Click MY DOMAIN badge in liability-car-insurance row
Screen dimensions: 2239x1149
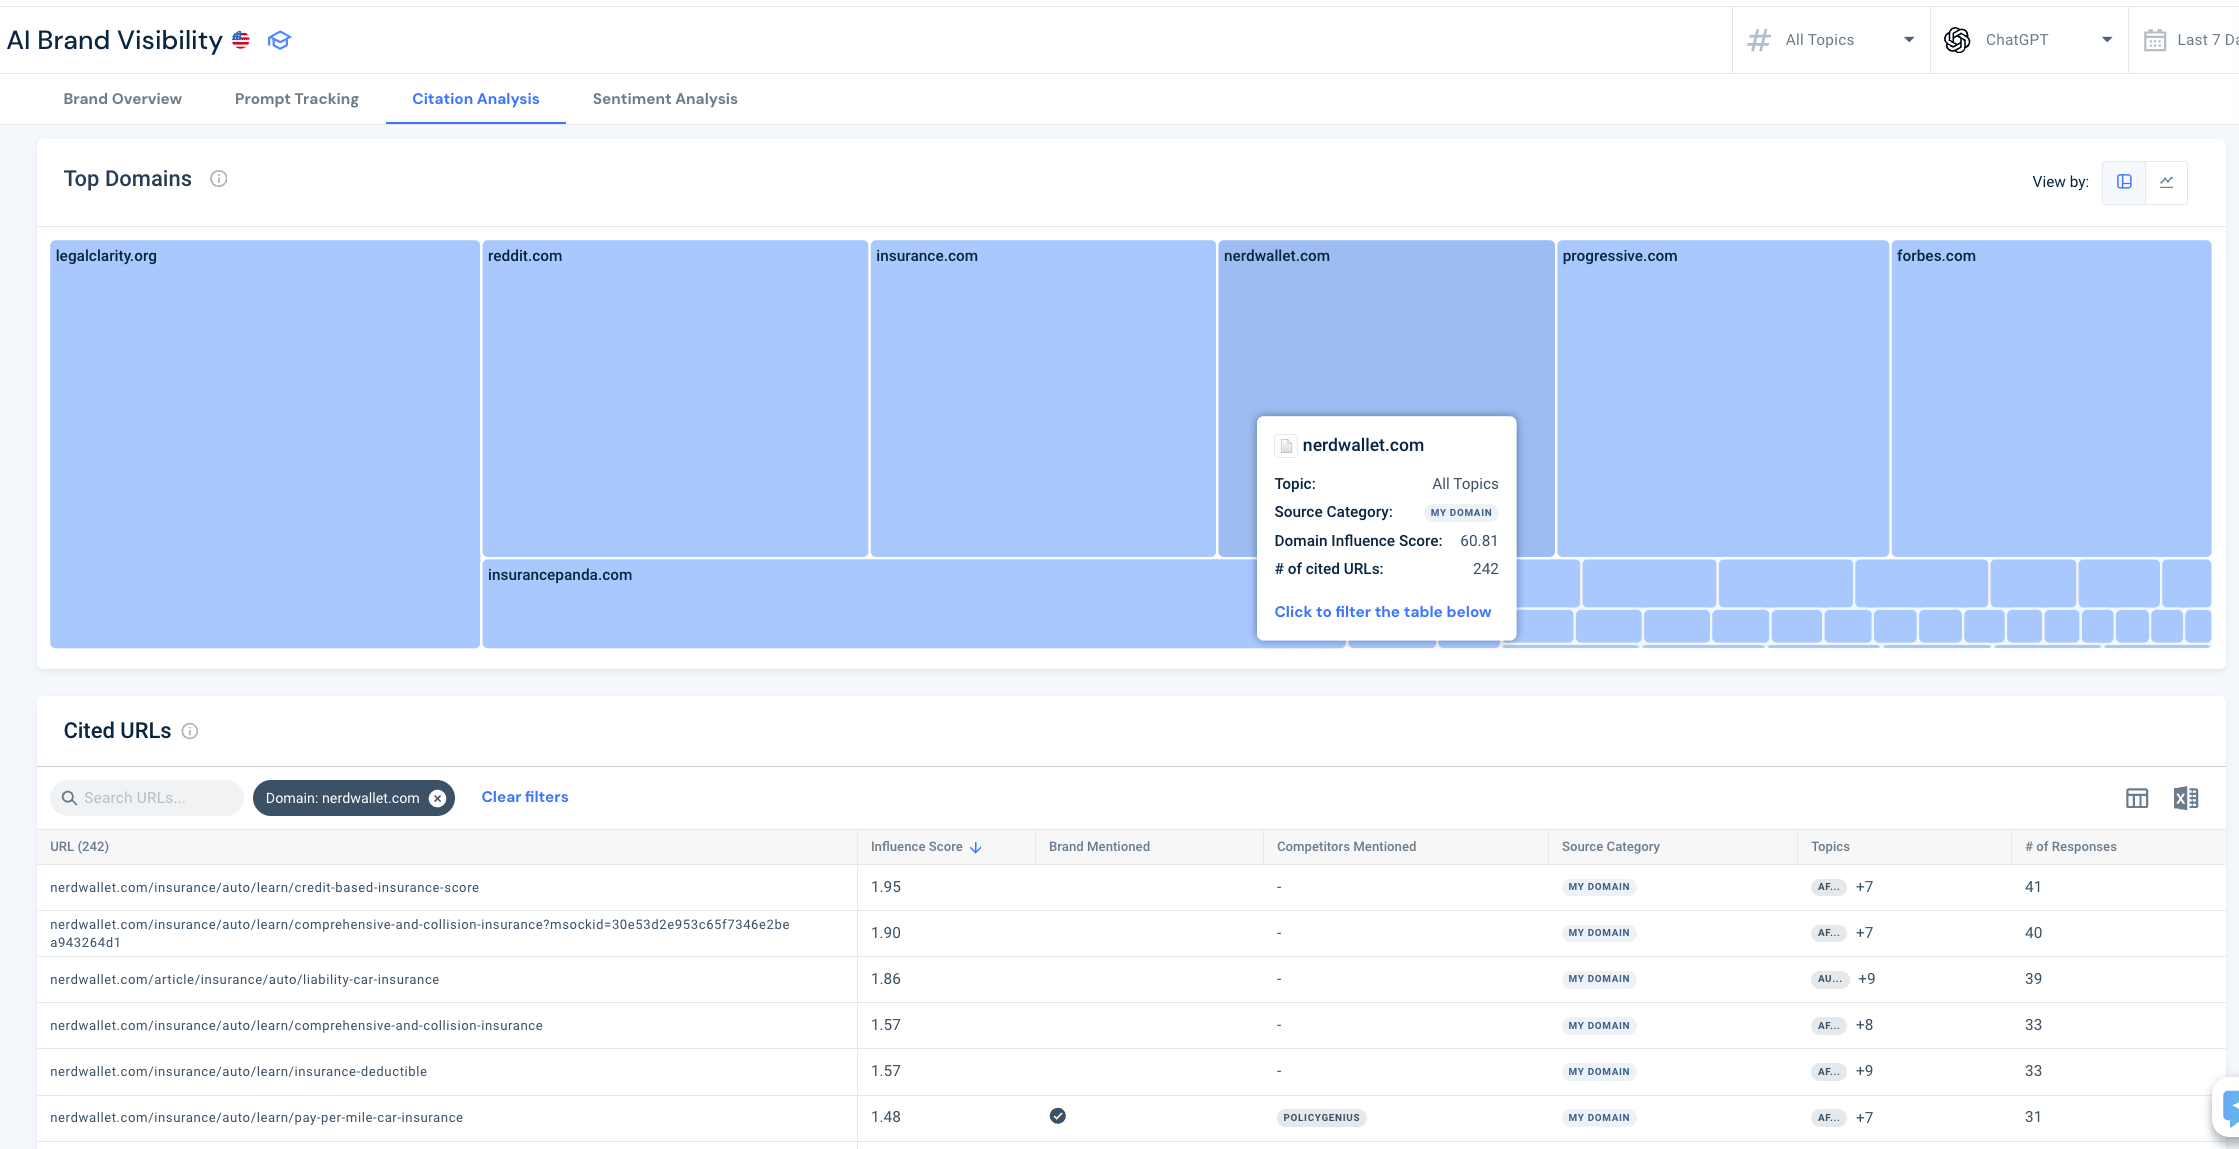tap(1599, 979)
